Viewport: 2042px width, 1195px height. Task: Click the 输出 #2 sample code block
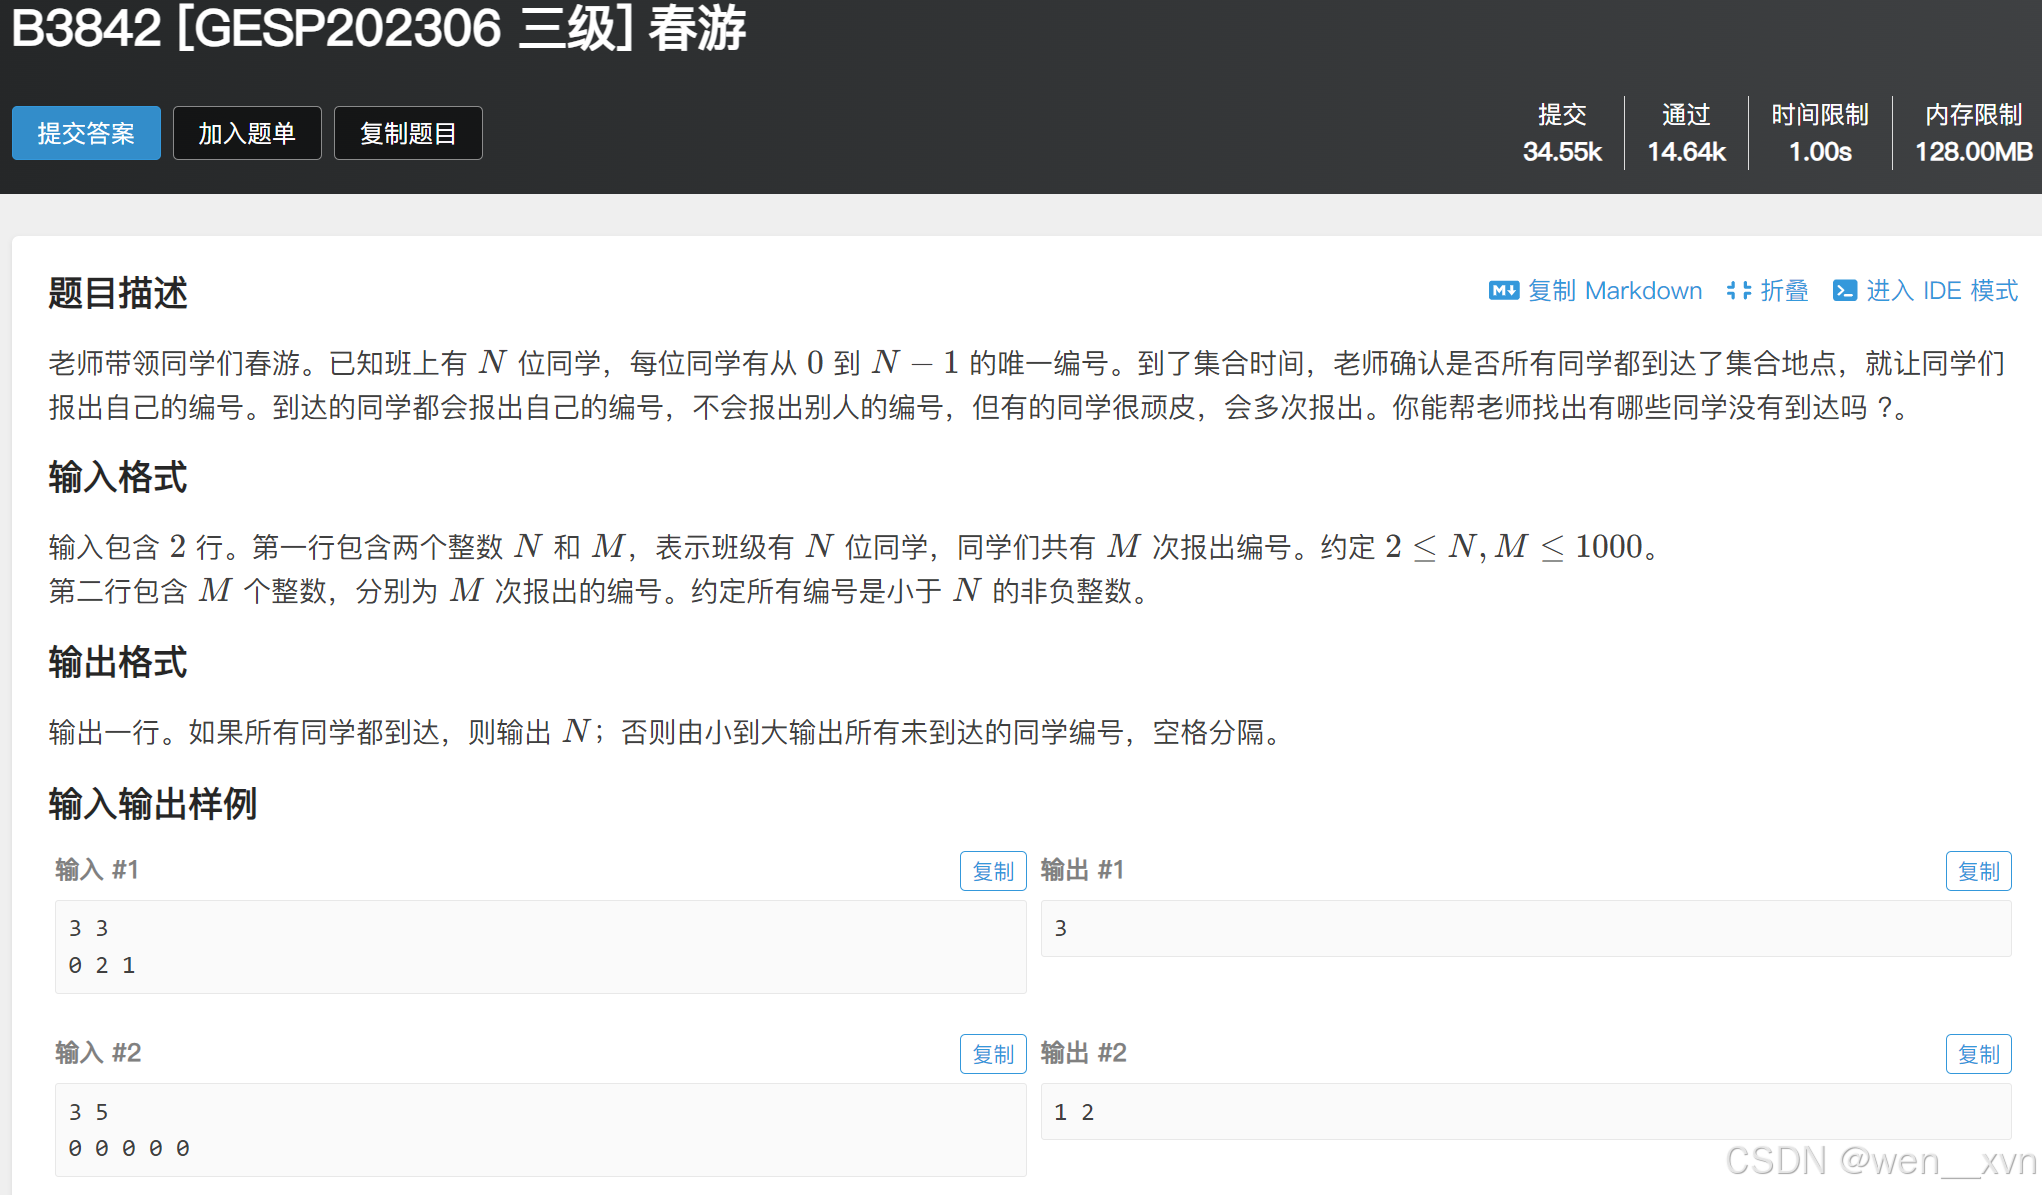(1525, 1112)
